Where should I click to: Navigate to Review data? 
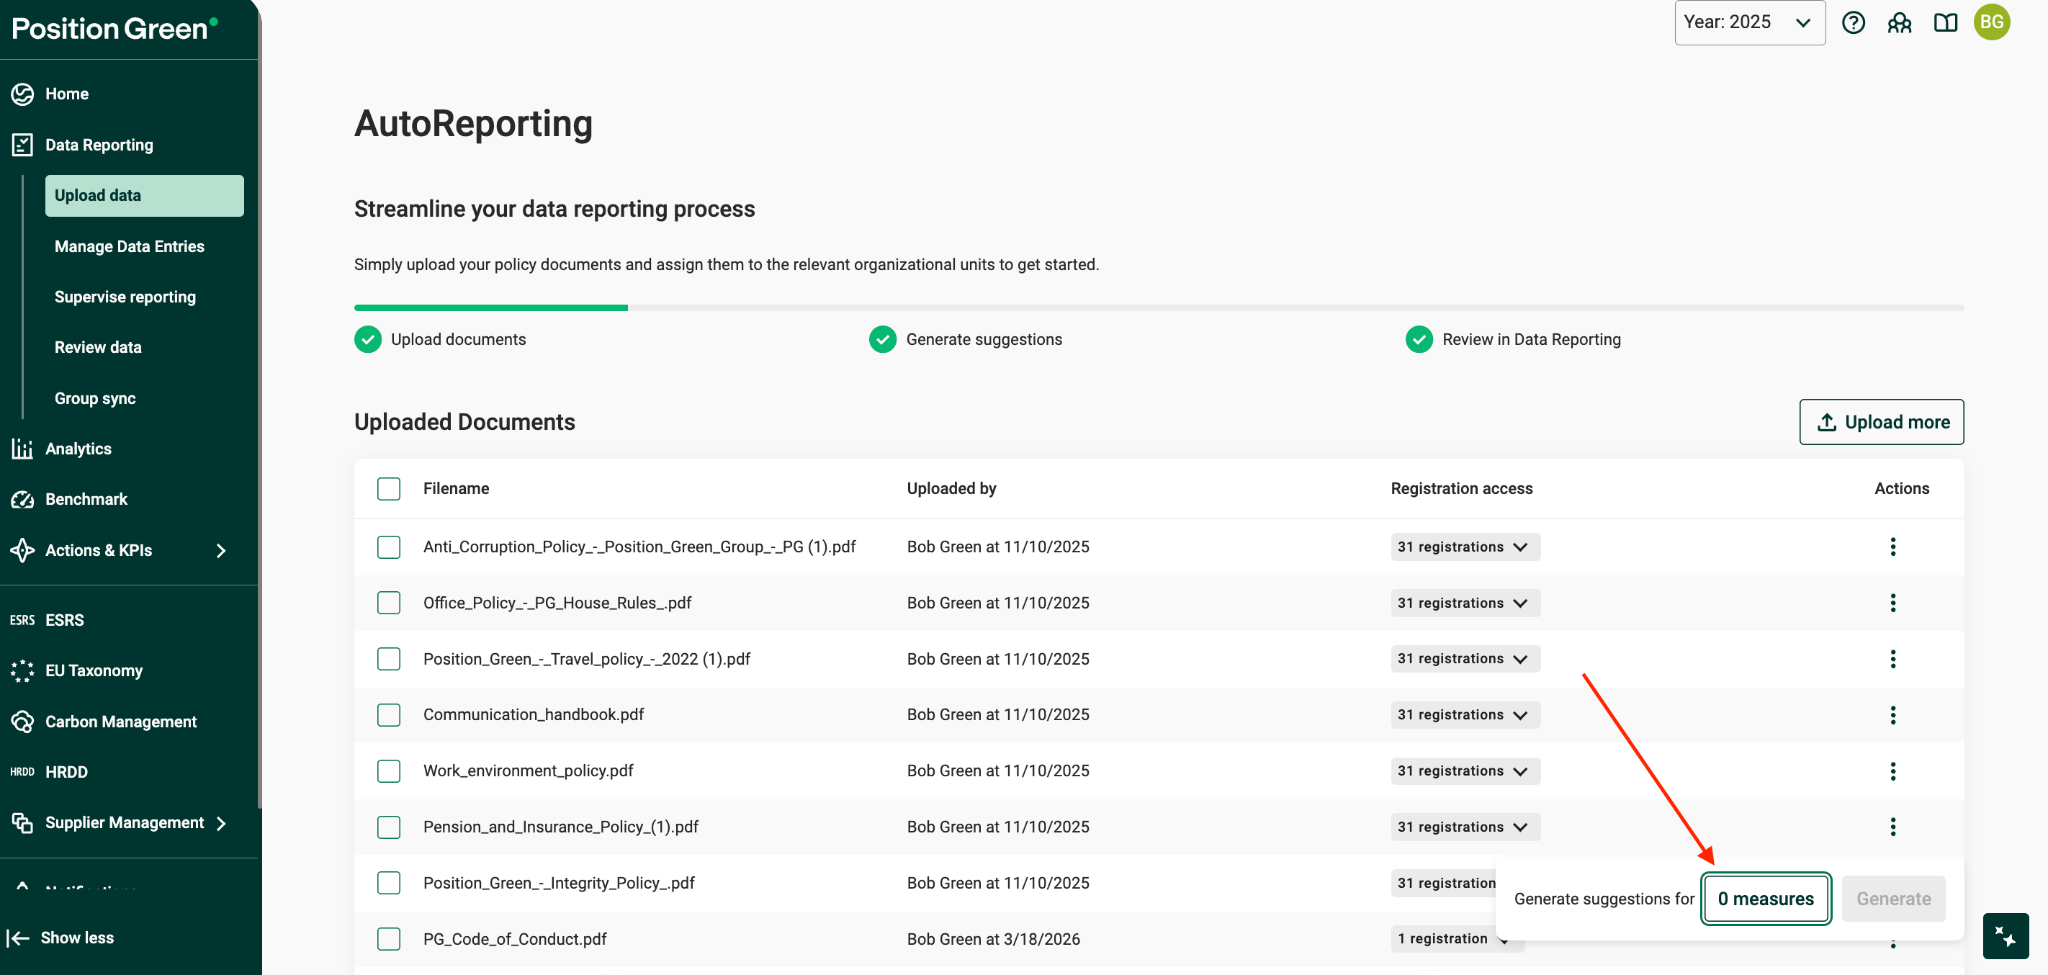pos(98,348)
